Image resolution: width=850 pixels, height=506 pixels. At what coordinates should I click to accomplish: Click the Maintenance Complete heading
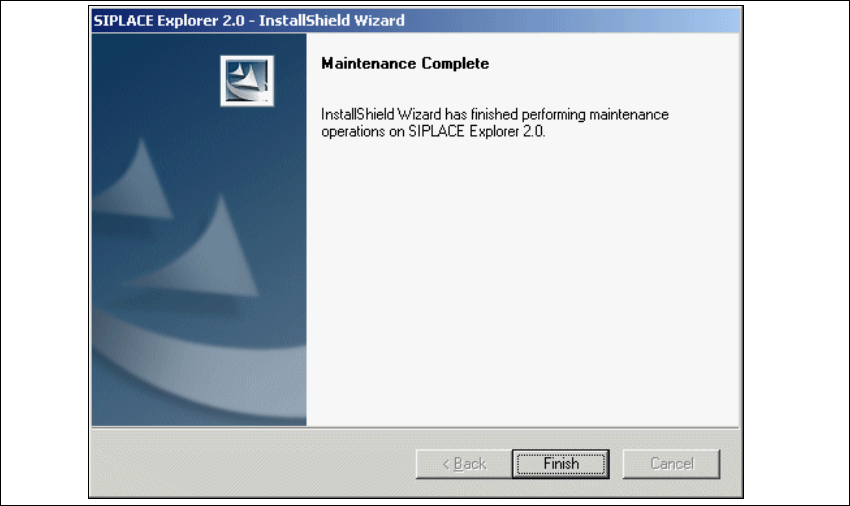pos(405,63)
